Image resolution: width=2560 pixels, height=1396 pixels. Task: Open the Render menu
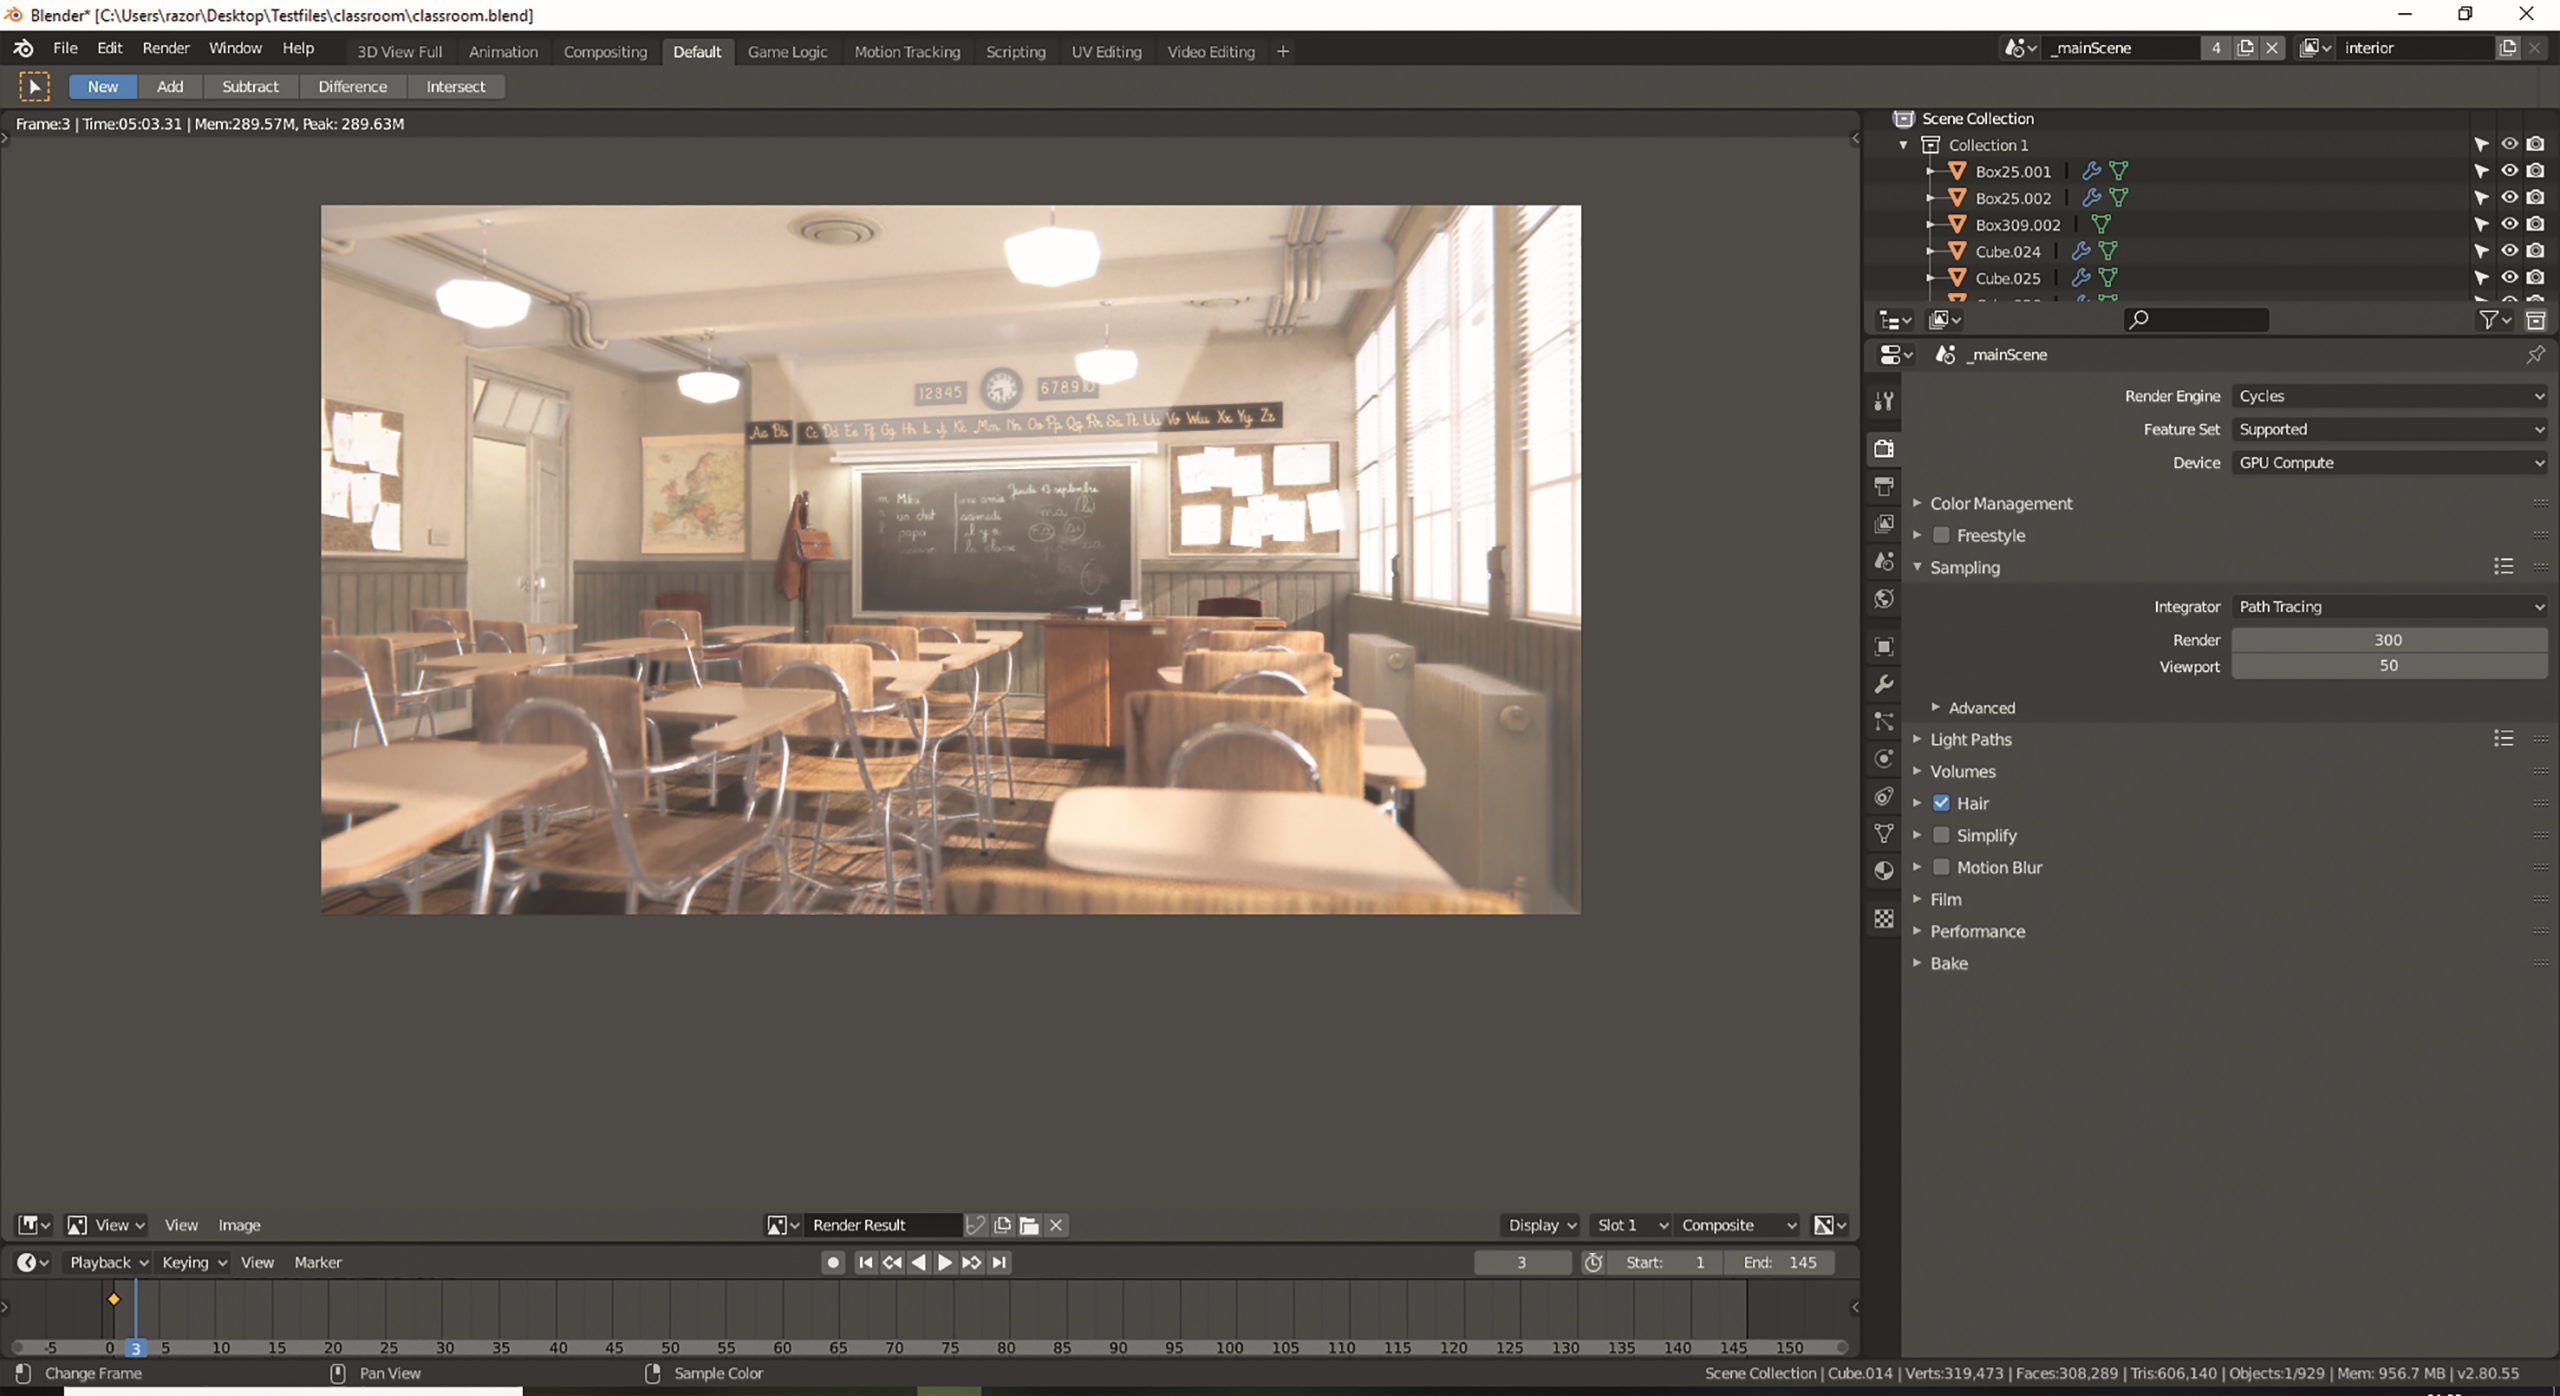[165, 48]
